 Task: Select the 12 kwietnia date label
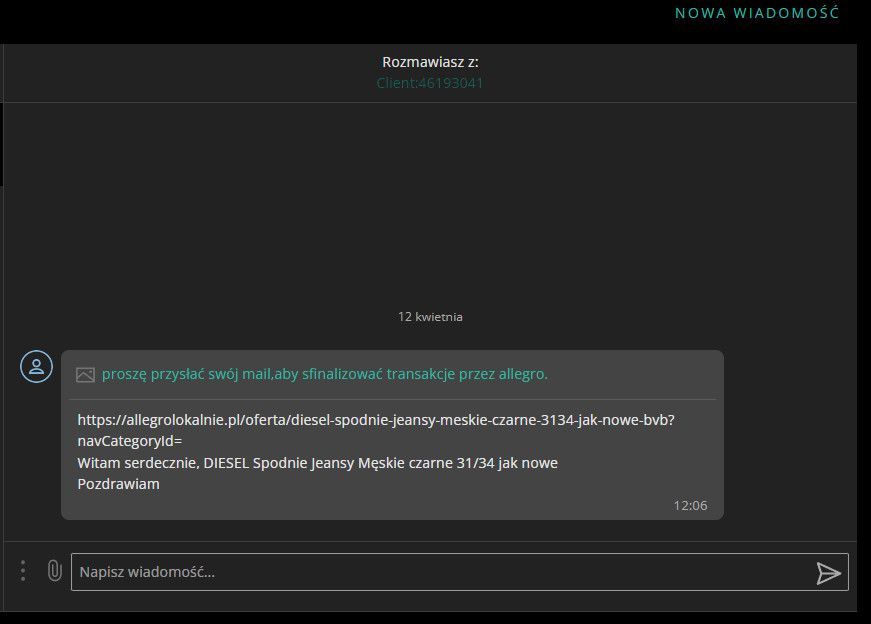tap(430, 317)
